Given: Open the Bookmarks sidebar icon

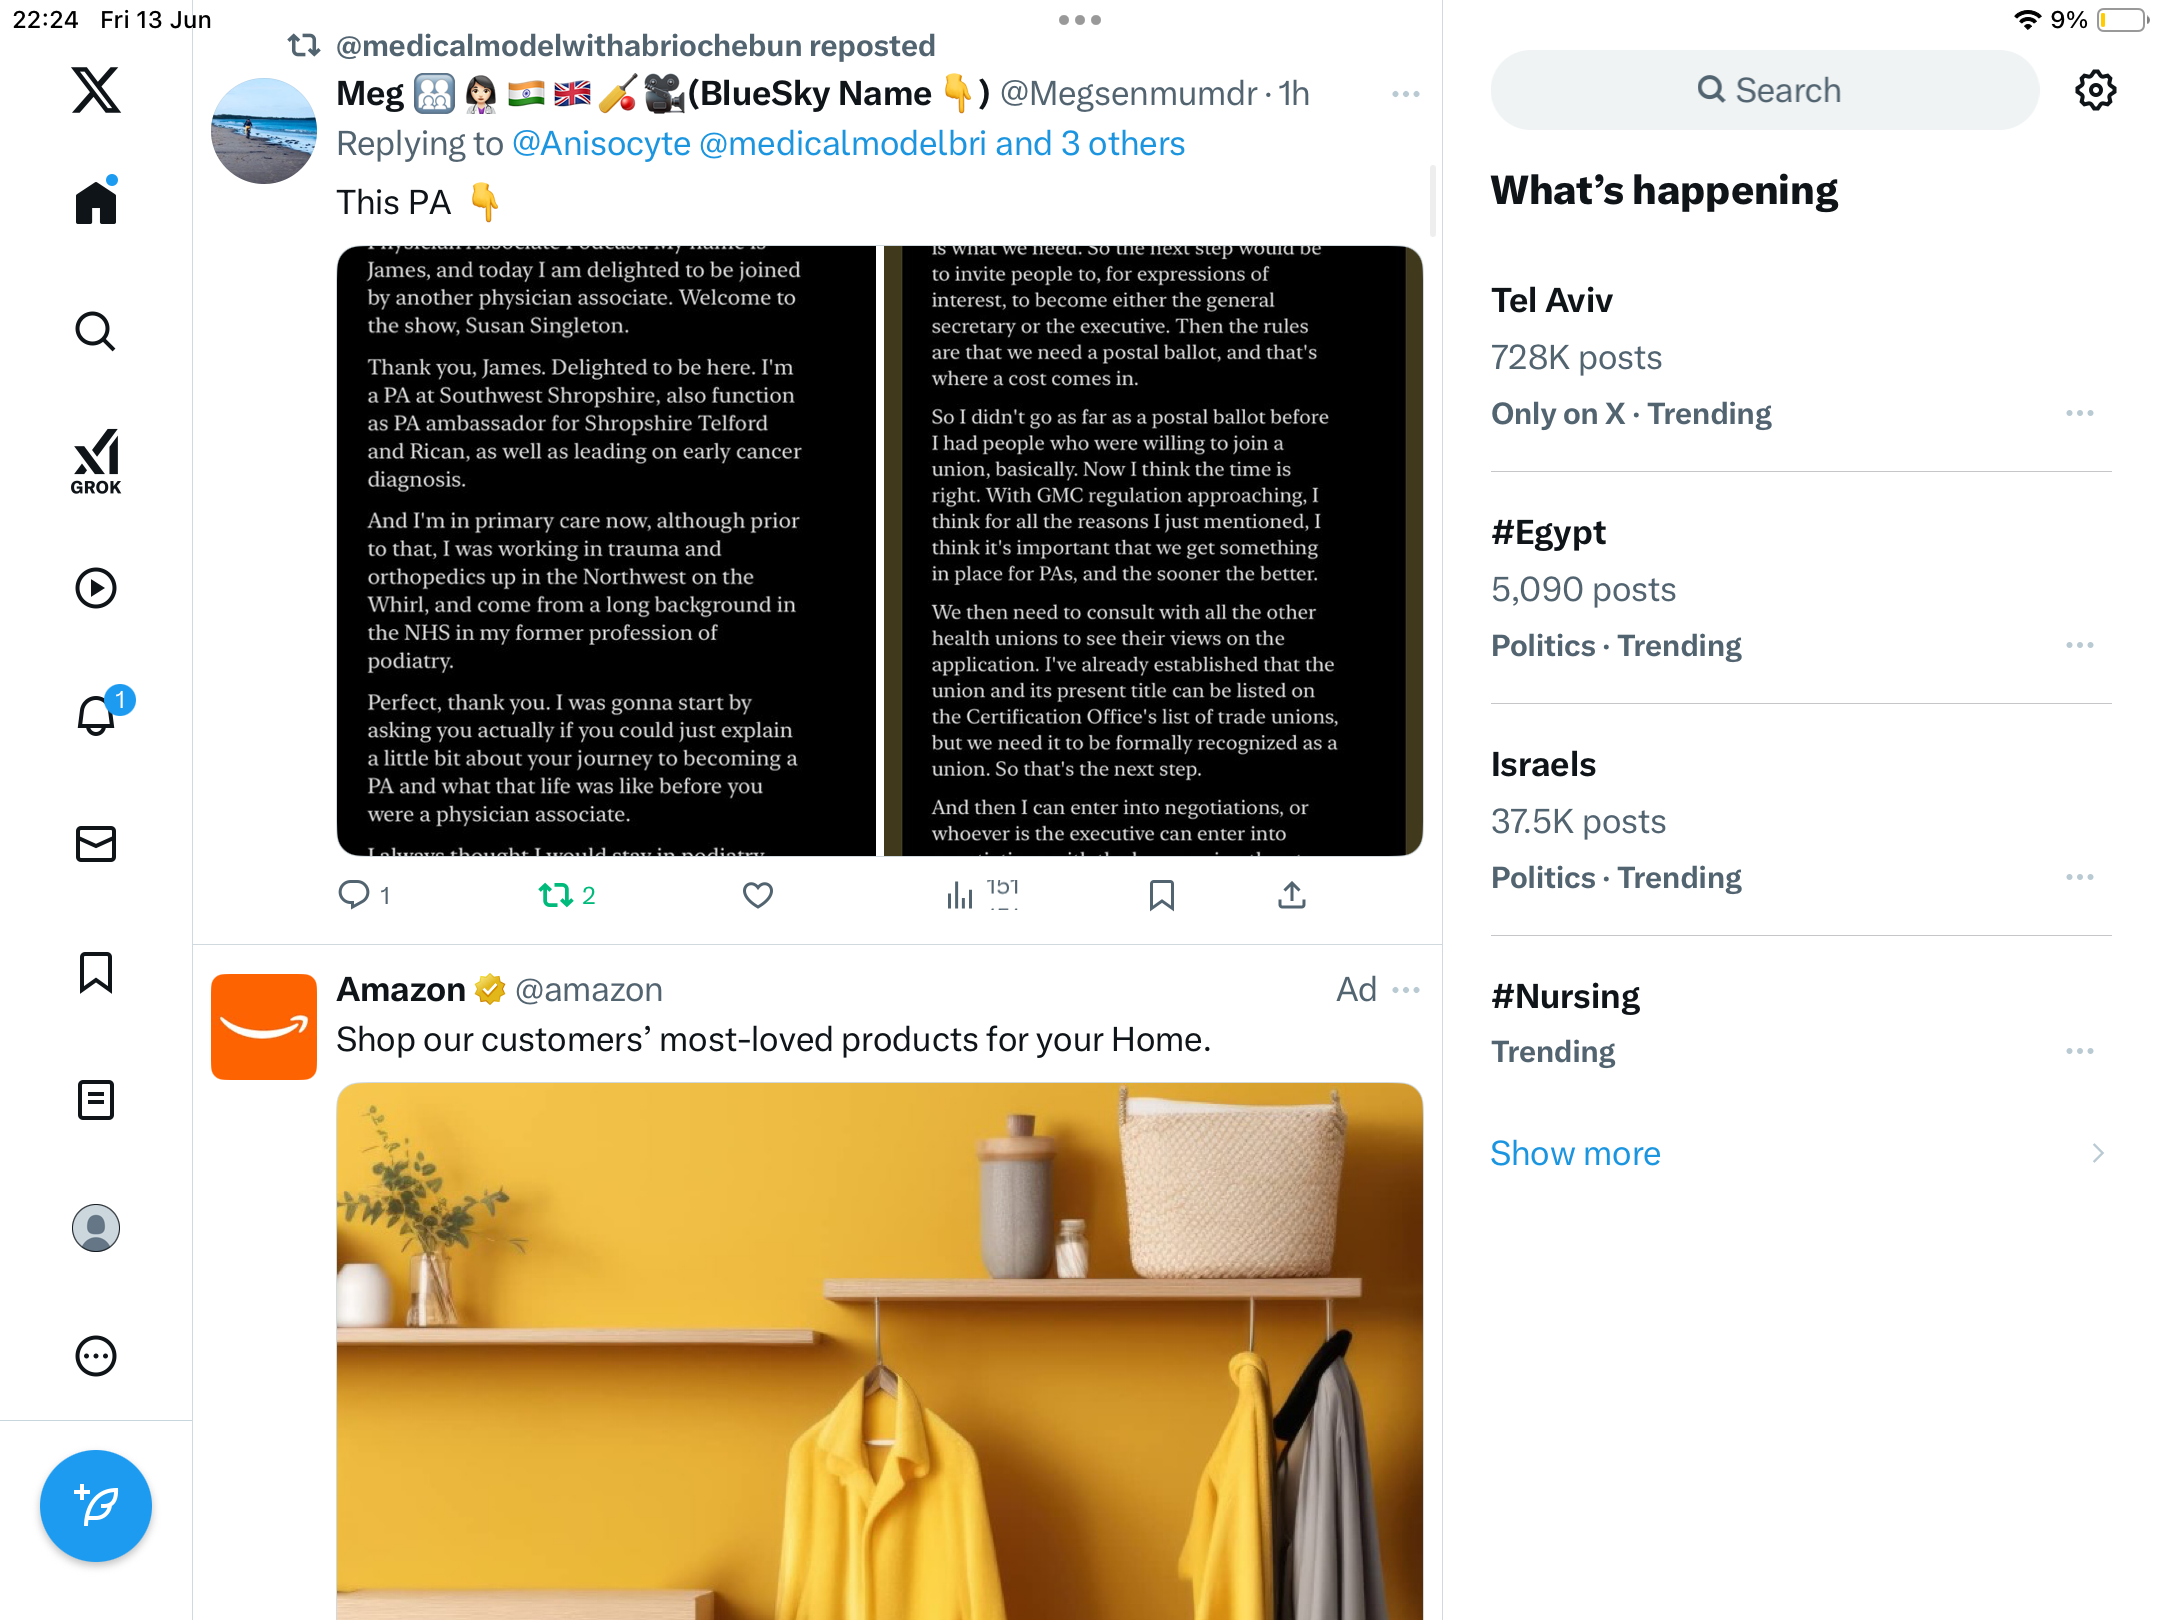Looking at the screenshot, I should (x=96, y=972).
